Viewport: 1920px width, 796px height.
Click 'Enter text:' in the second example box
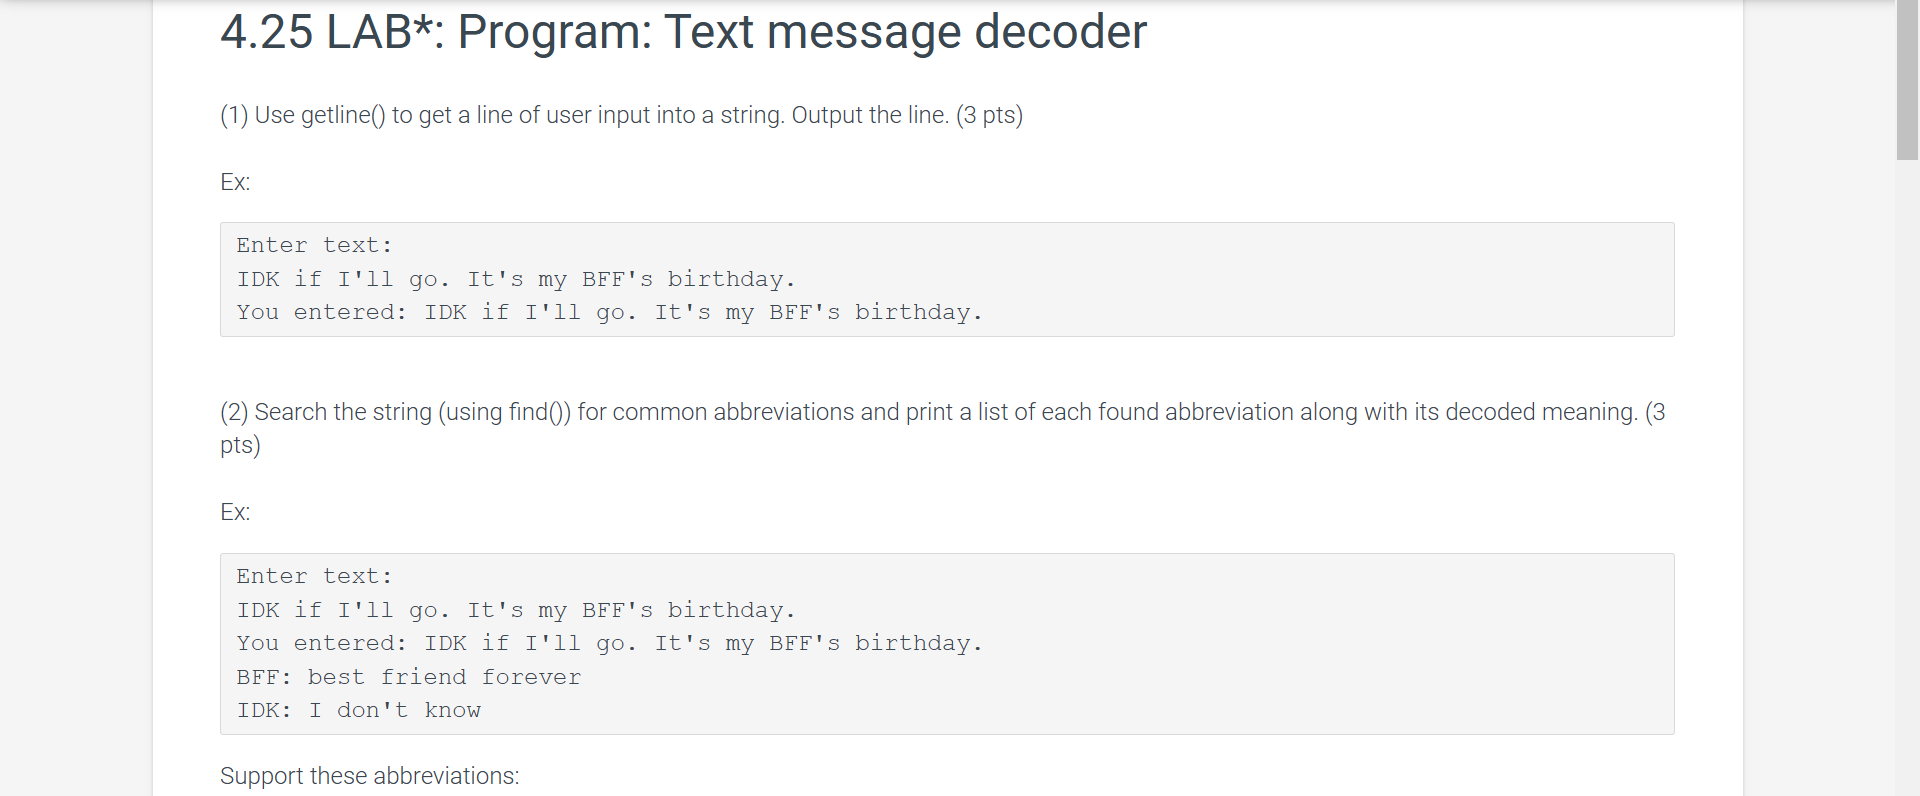click(x=314, y=576)
